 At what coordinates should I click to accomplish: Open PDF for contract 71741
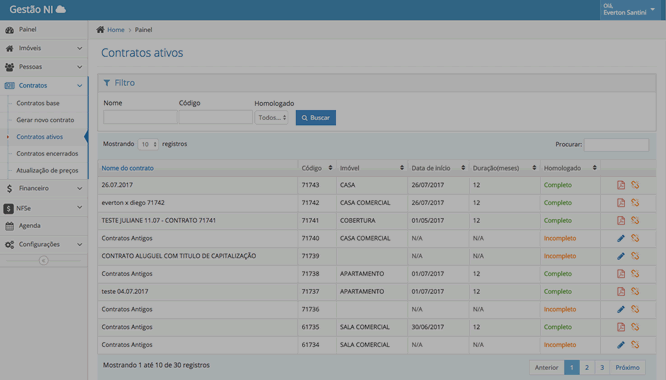tap(621, 221)
